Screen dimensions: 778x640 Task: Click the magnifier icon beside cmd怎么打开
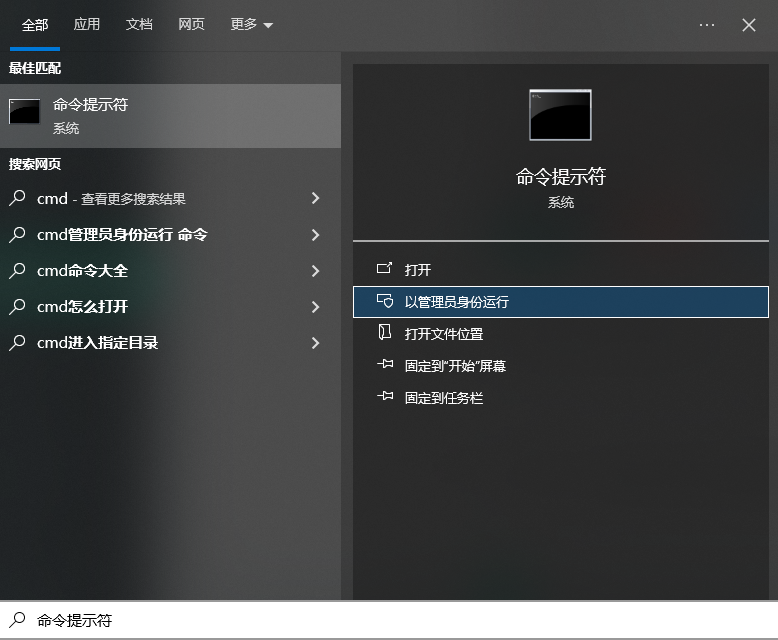coord(17,307)
